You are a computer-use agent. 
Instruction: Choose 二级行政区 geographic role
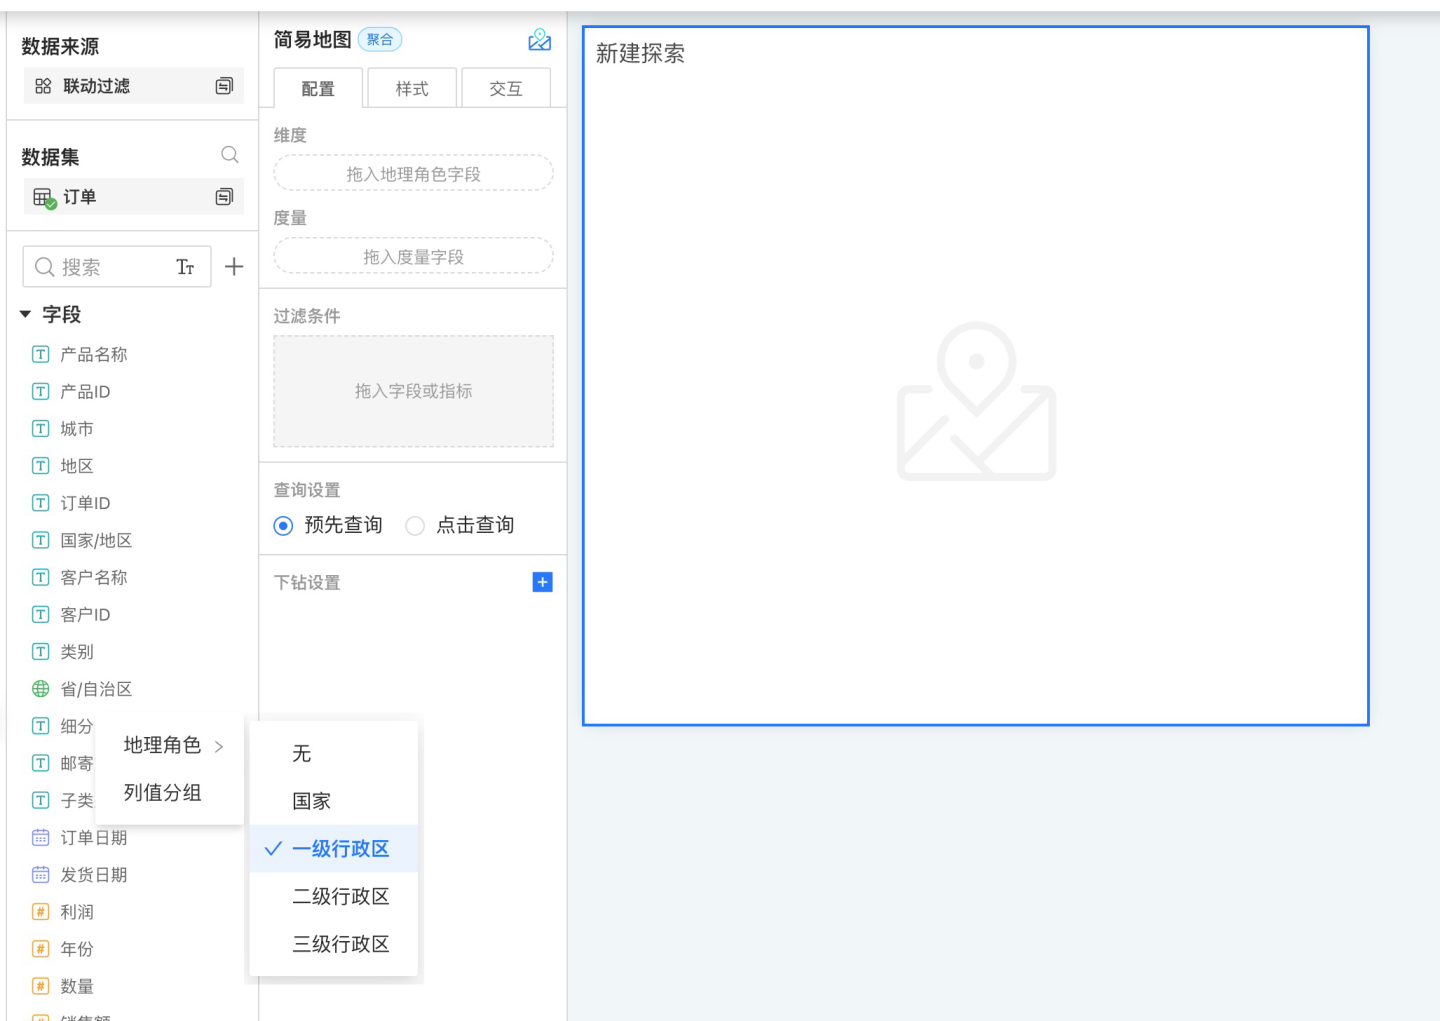click(x=340, y=897)
